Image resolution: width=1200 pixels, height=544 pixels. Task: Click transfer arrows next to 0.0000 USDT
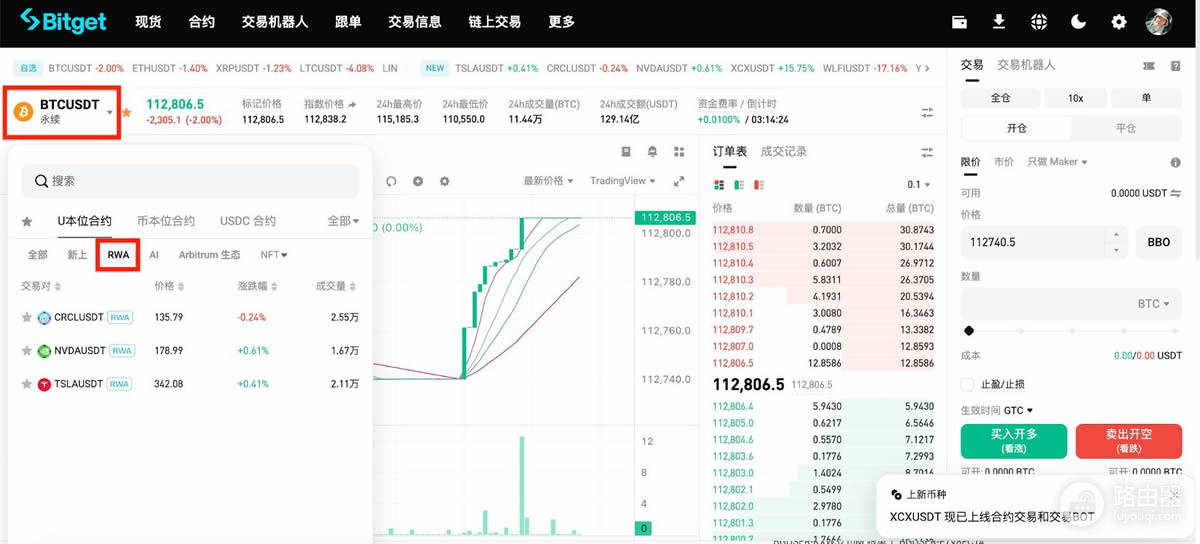tap(1176, 193)
